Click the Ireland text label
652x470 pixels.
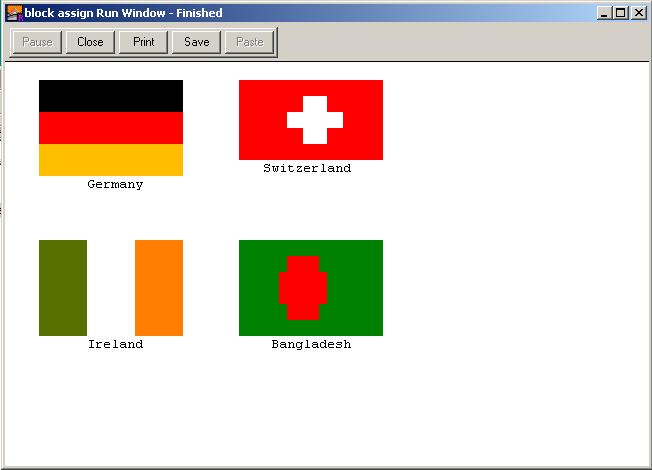115,345
